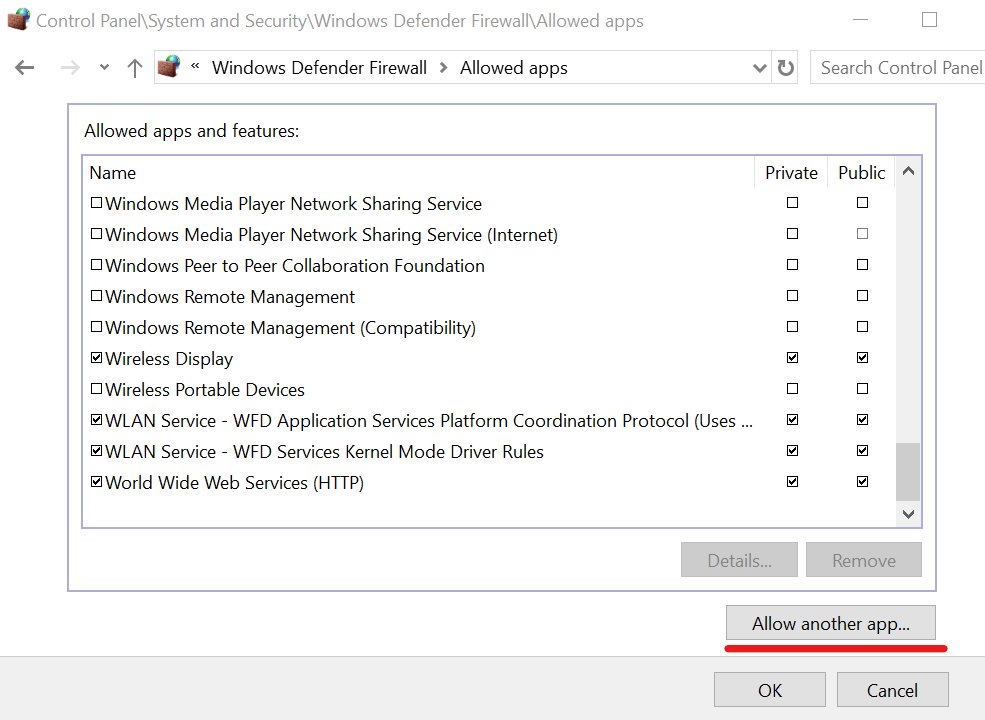Uncheck Private for WLAN Service Kernel Mode rules
Screen dimensions: 985x720
pyautogui.click(x=792, y=450)
